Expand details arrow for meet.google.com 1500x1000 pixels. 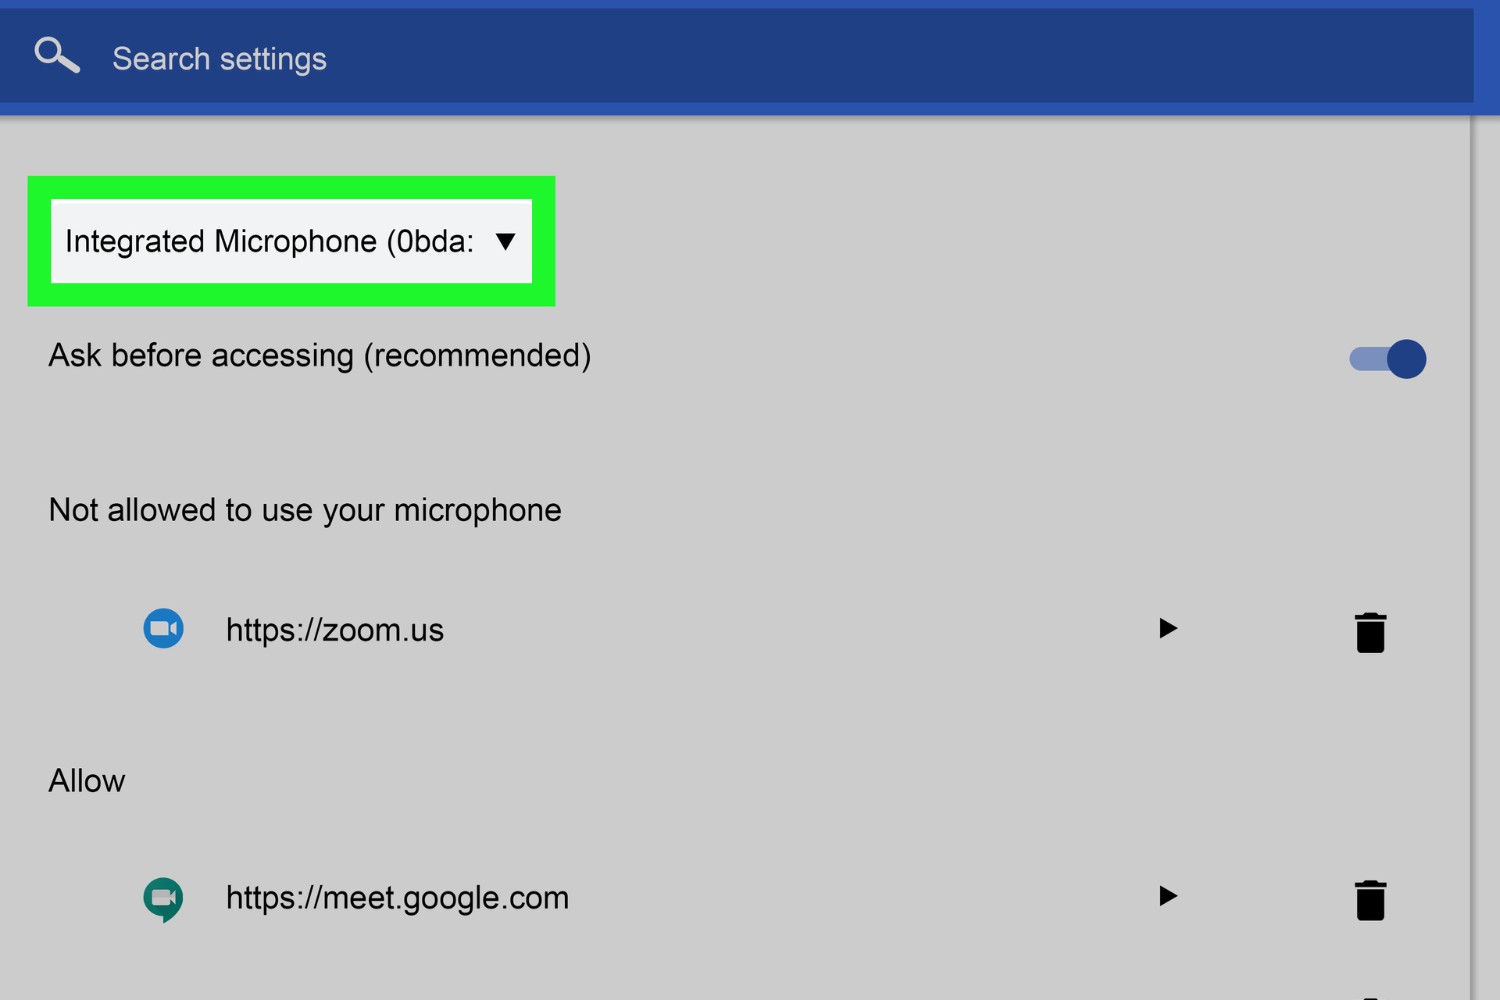pos(1167,896)
